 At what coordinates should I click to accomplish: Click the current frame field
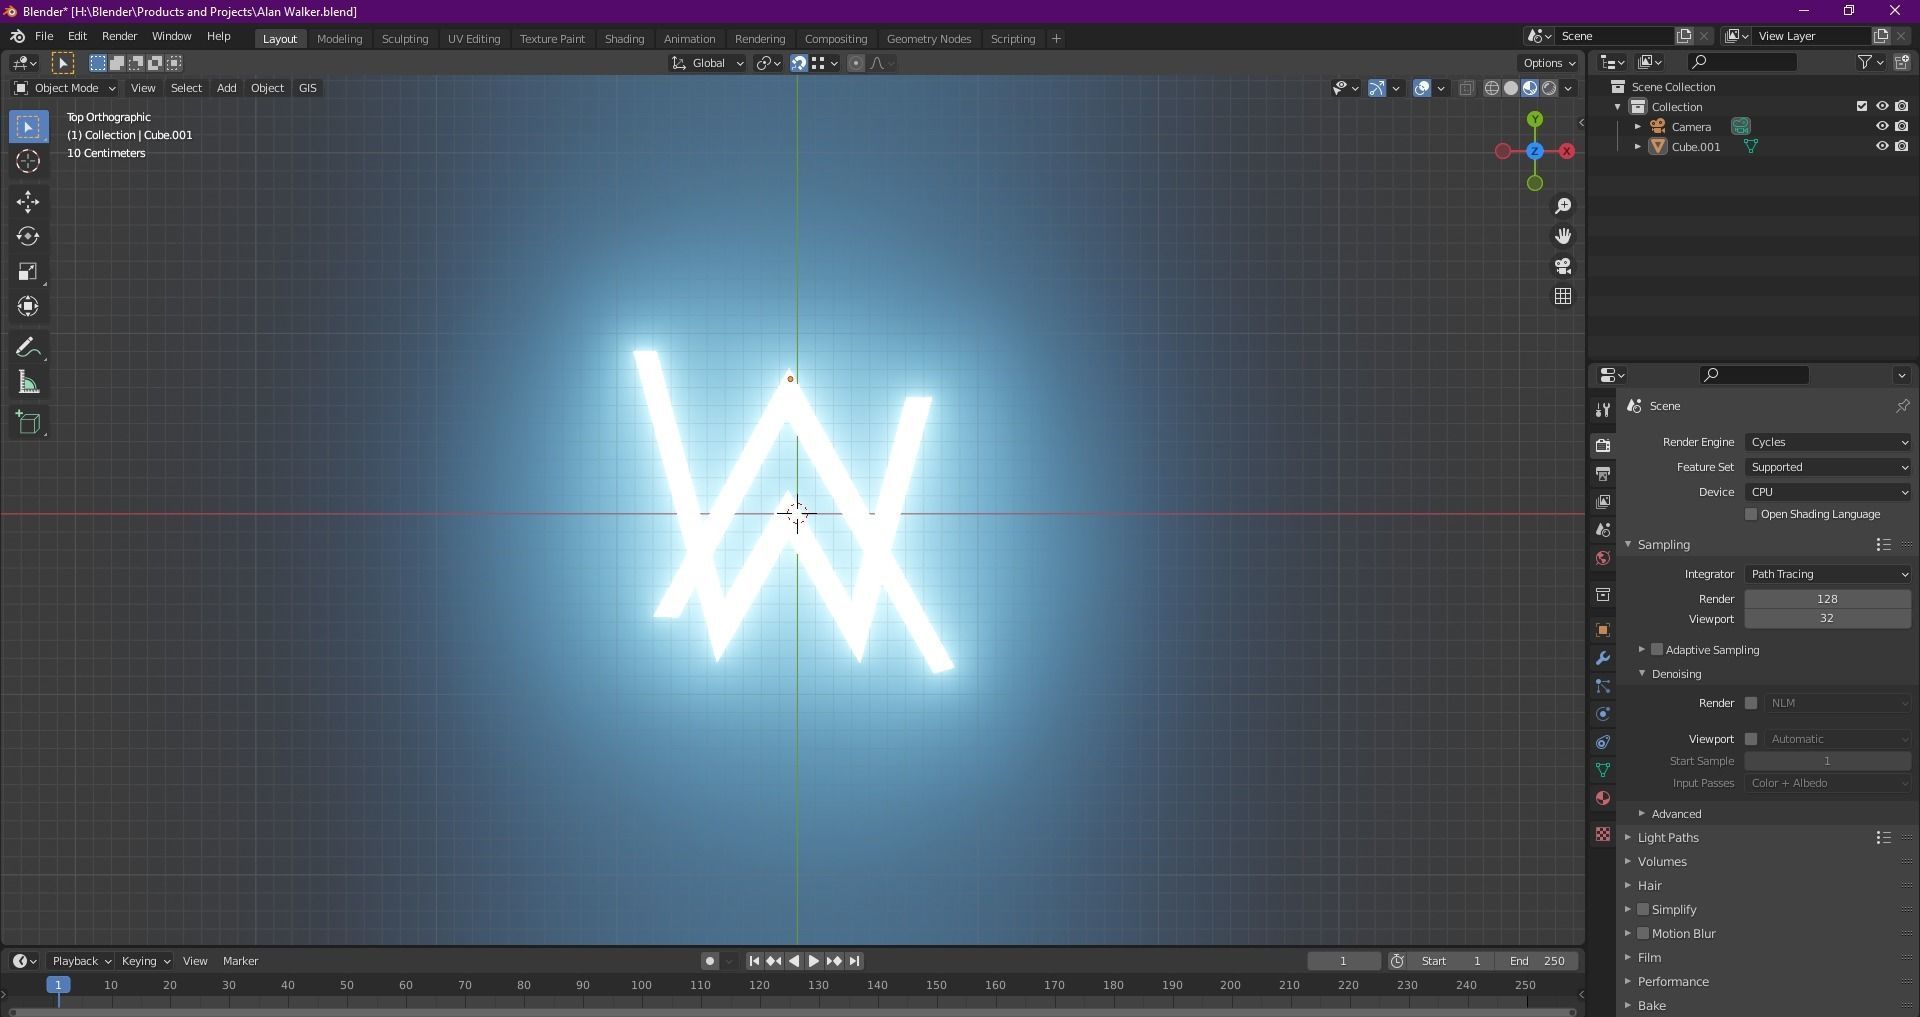[1344, 961]
